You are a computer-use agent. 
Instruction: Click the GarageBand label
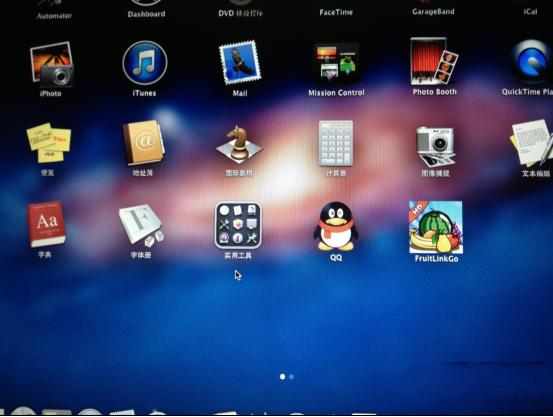pyautogui.click(x=433, y=12)
